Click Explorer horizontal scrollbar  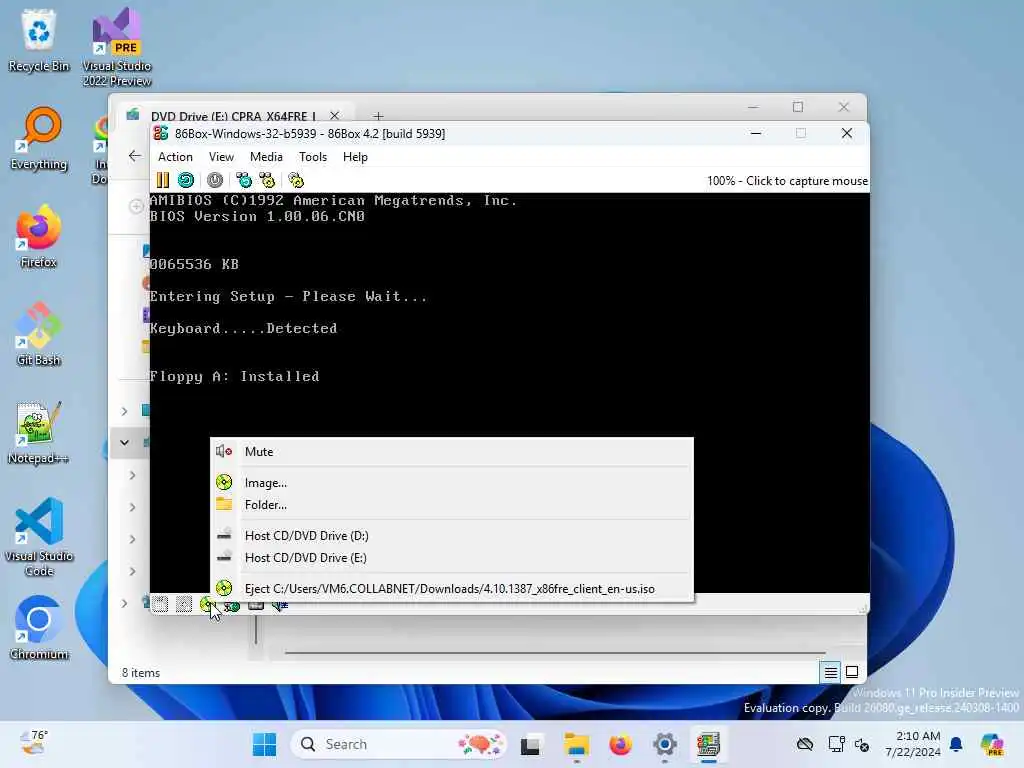[x=555, y=652]
